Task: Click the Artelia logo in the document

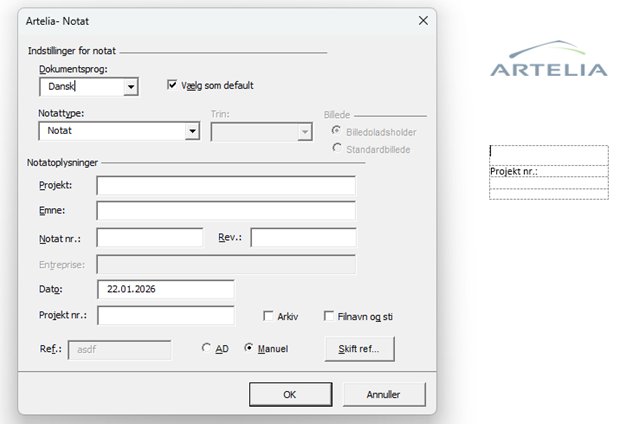Action: [549, 59]
